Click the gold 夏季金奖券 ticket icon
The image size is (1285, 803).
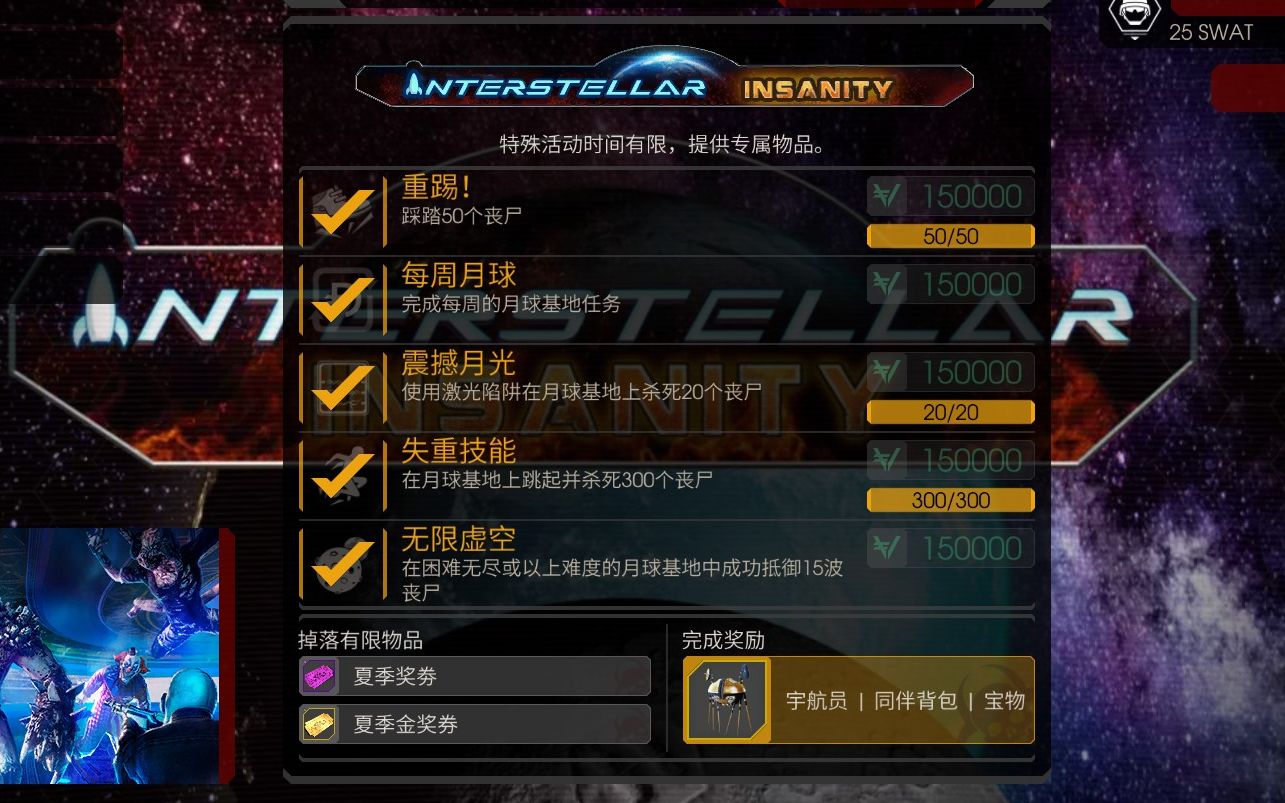[319, 724]
